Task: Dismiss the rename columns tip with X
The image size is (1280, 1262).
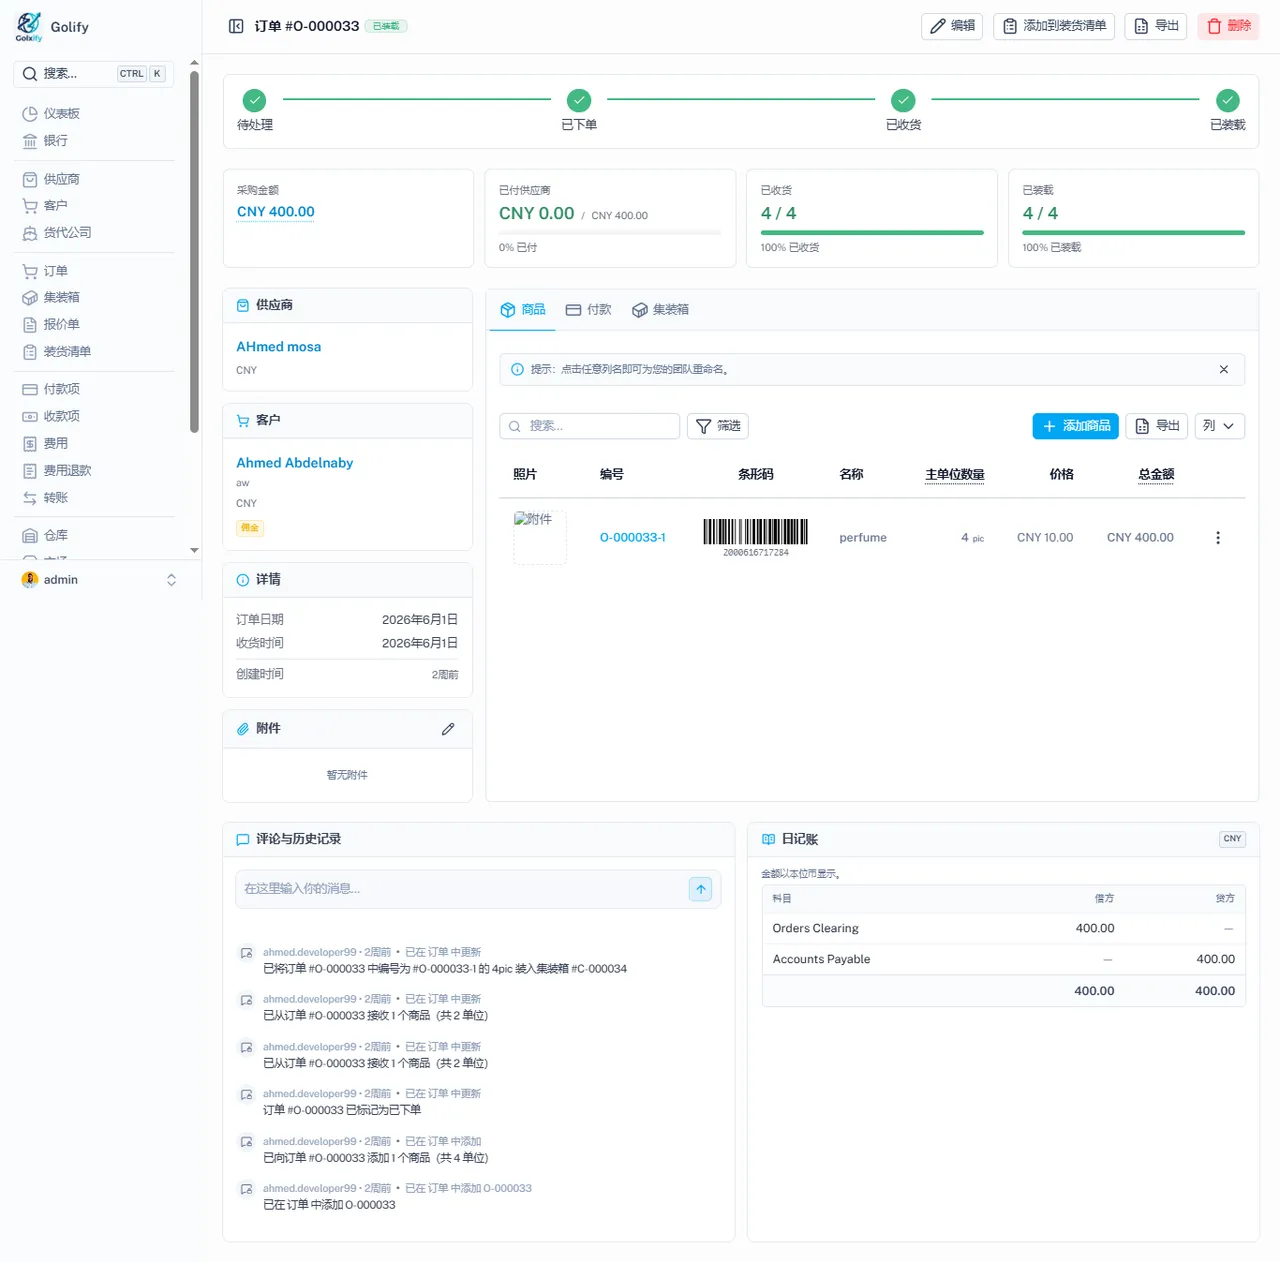Action: pyautogui.click(x=1223, y=369)
